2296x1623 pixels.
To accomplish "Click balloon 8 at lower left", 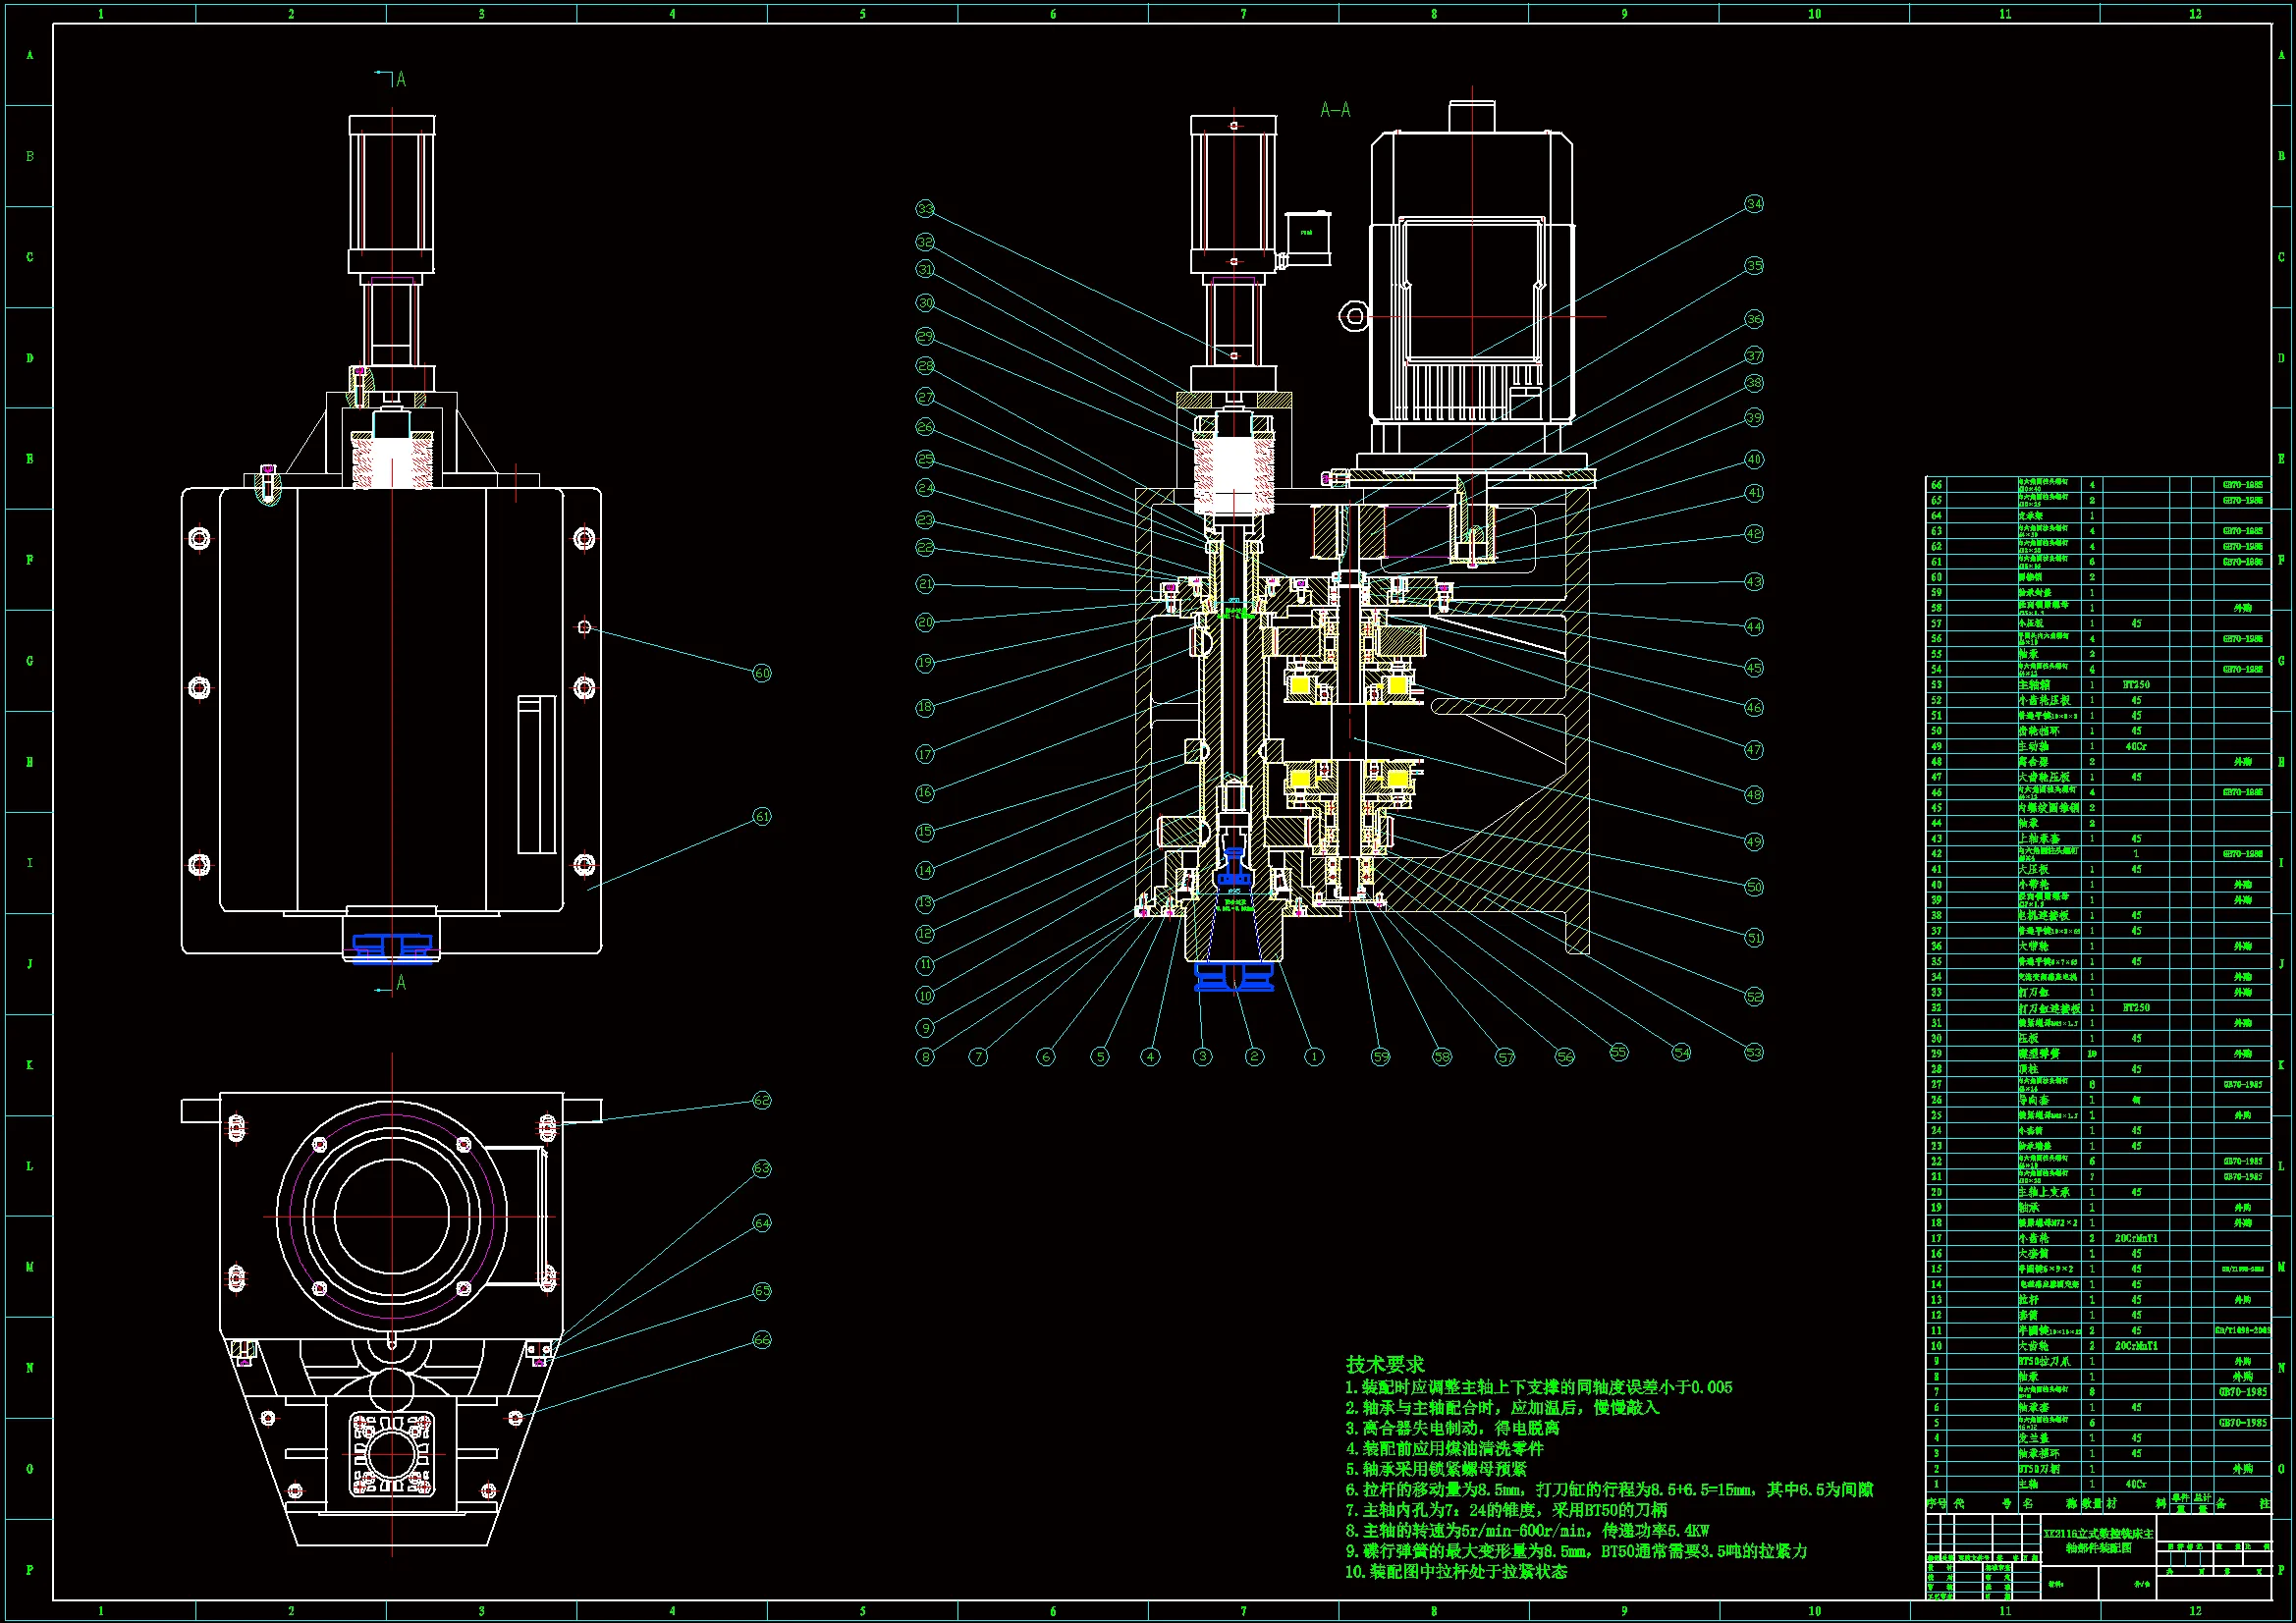I will click(925, 1056).
